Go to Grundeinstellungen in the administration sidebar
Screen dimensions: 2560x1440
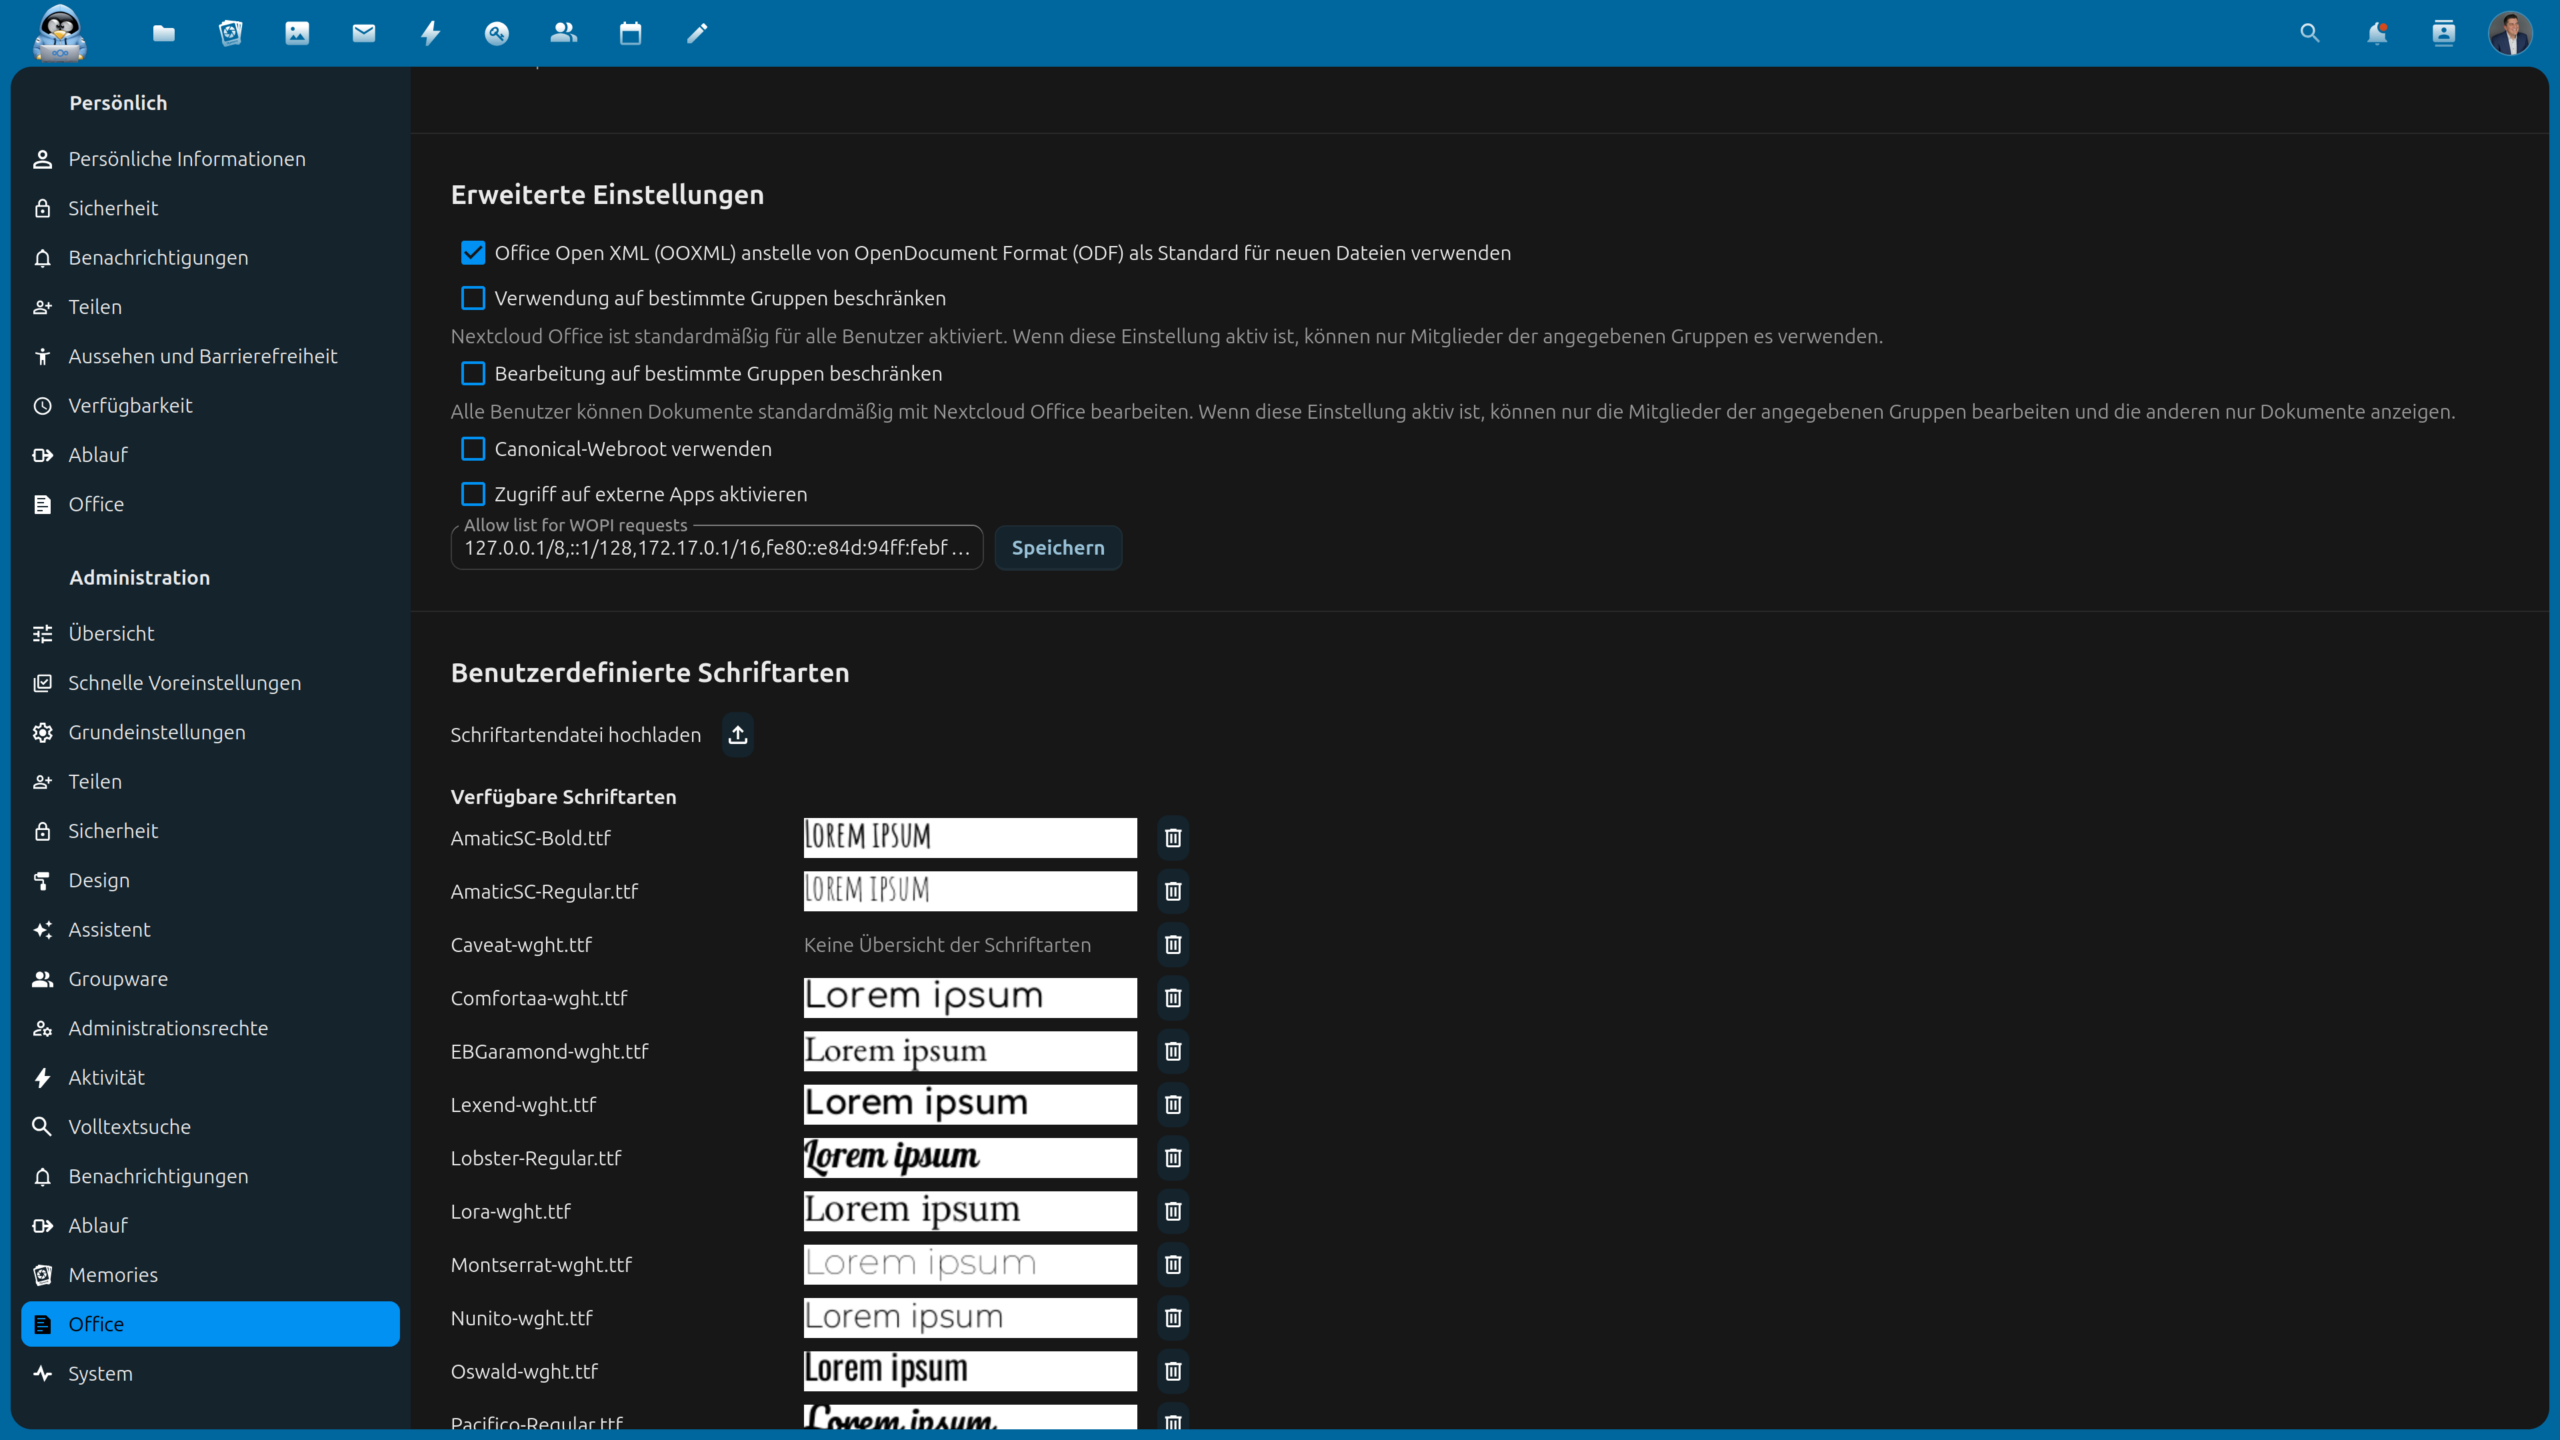157,732
